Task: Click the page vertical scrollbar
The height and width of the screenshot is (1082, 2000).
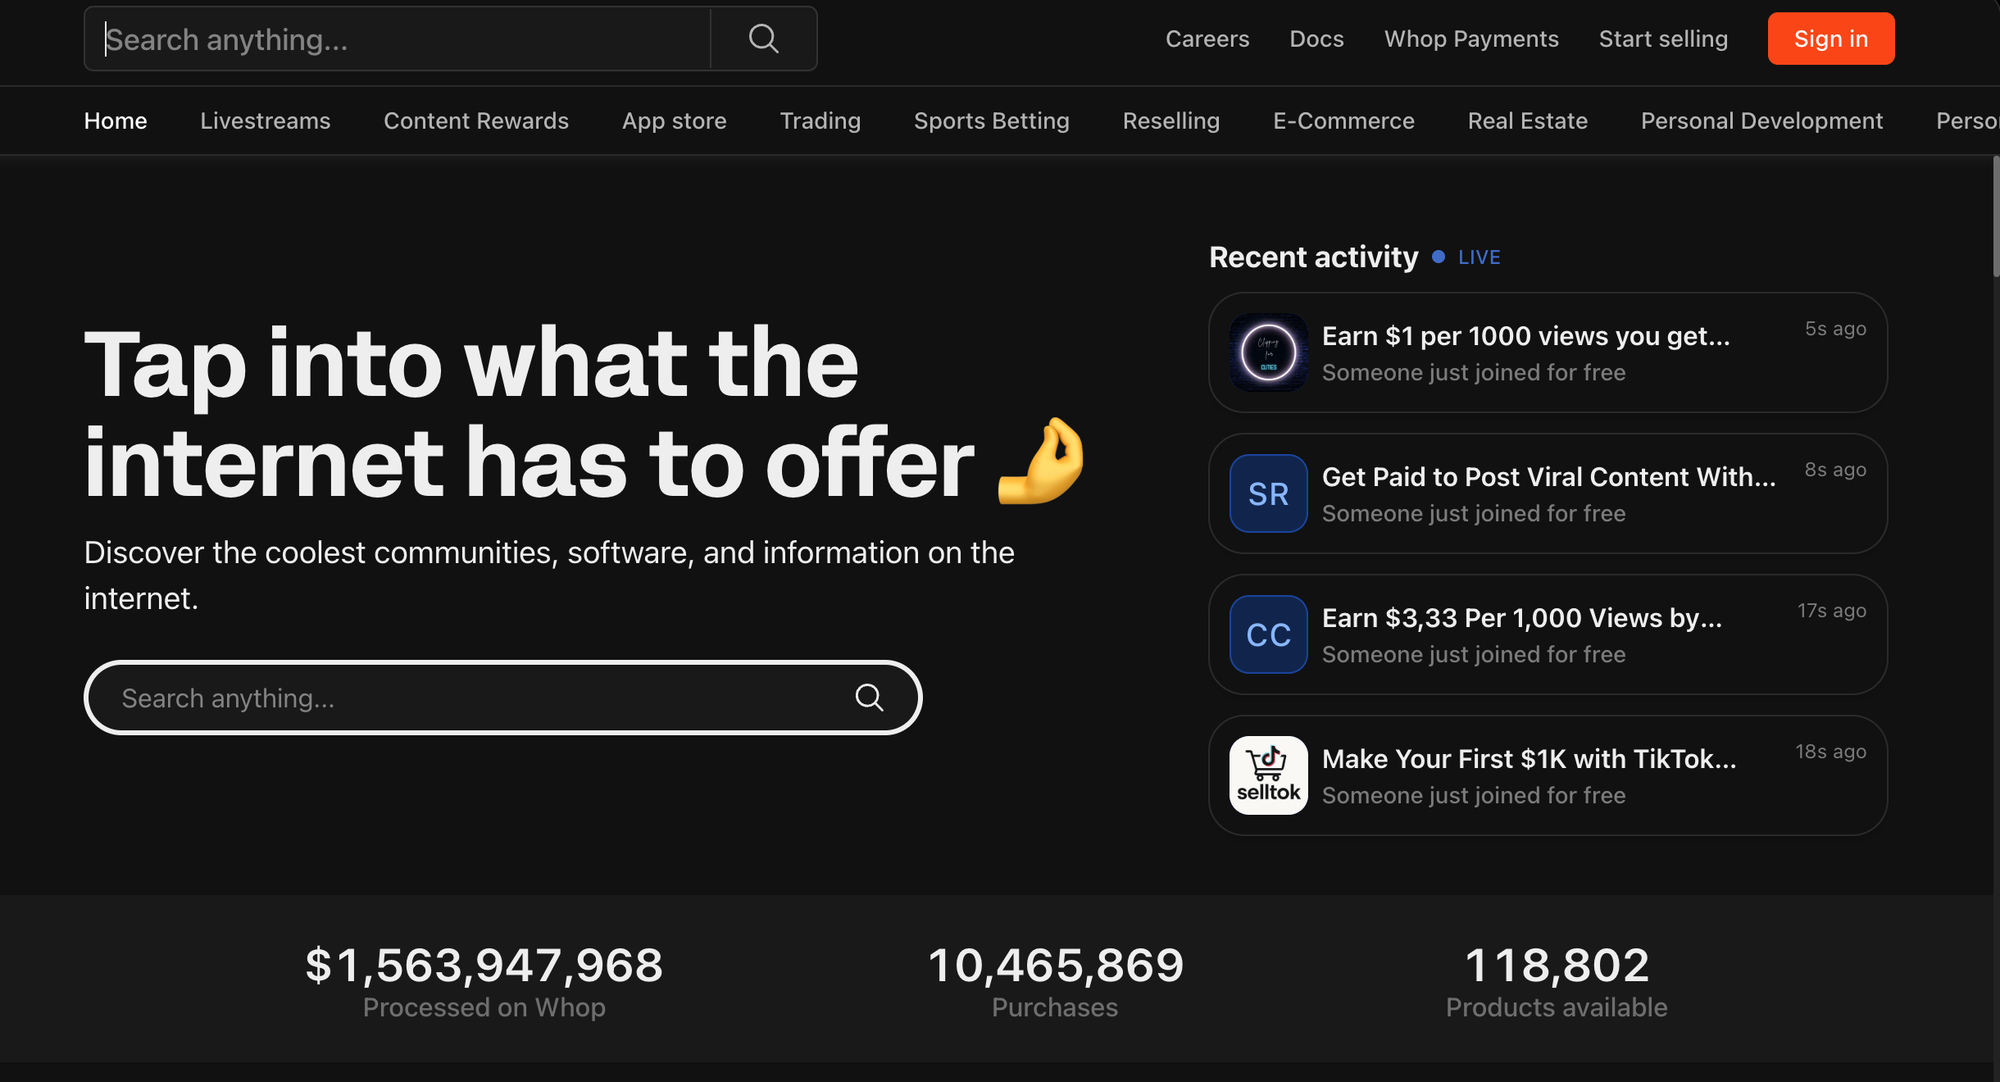Action: coord(1995,215)
